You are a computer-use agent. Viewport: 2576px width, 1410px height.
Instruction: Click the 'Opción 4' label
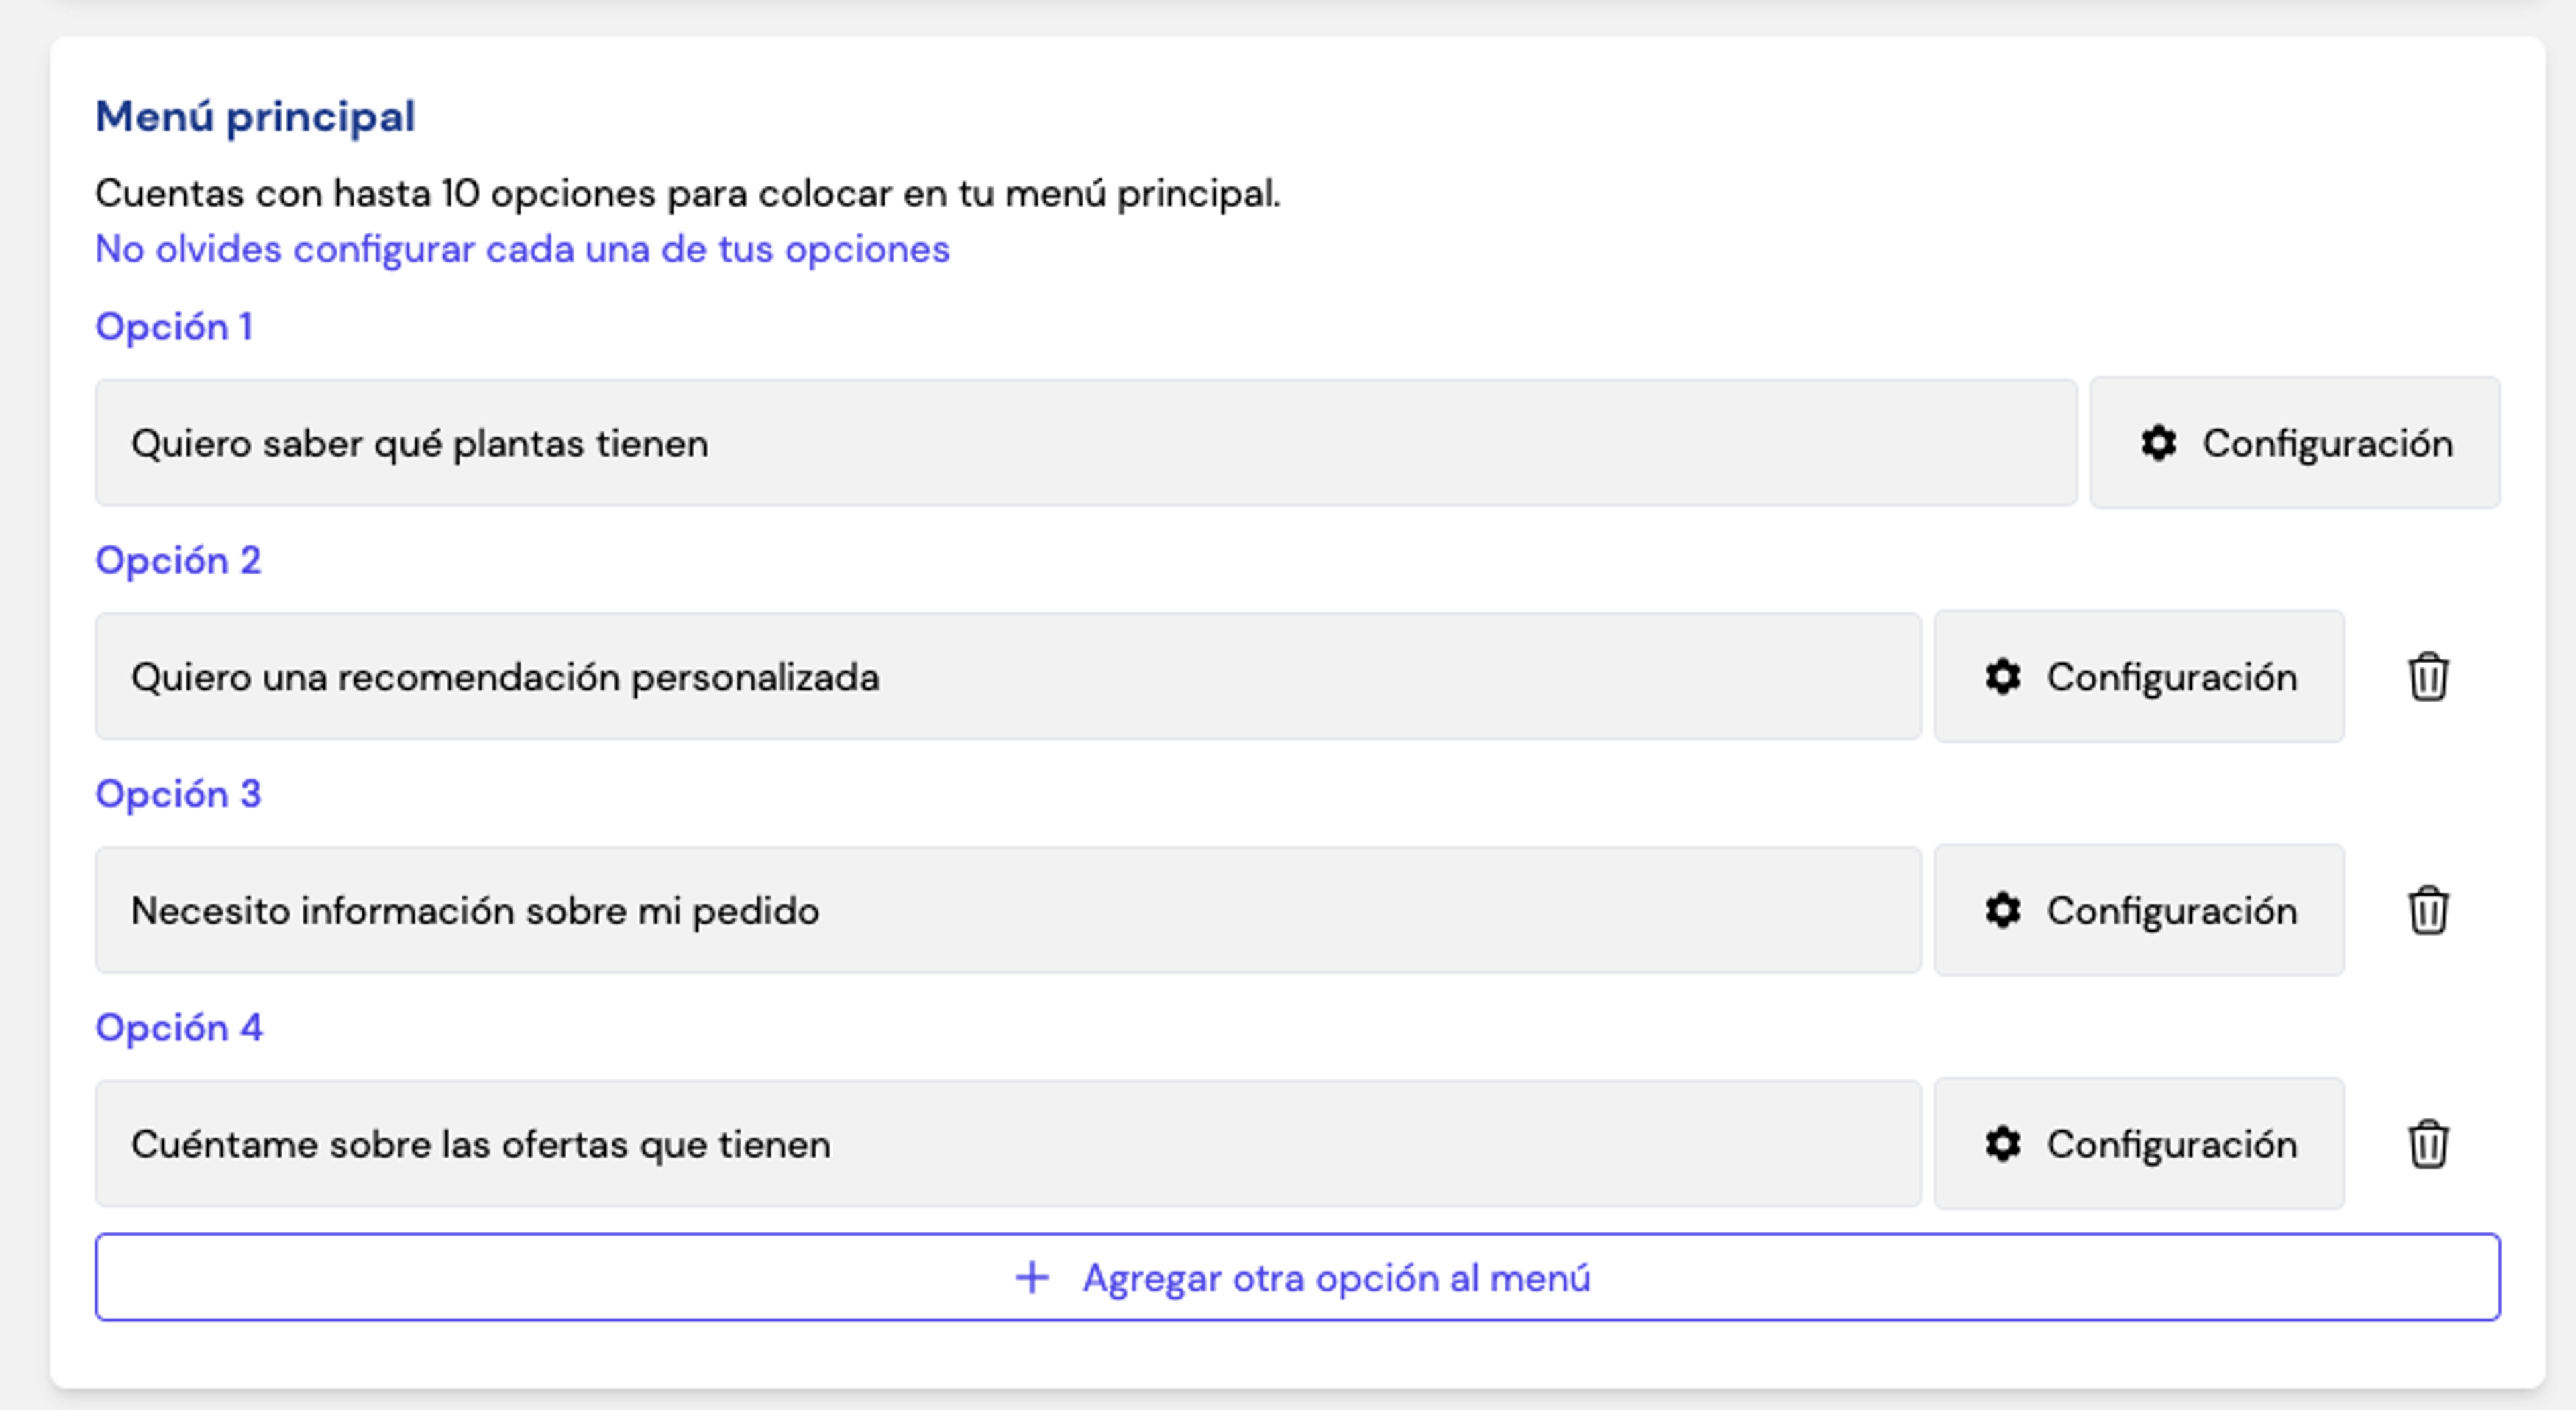pos(179,1027)
